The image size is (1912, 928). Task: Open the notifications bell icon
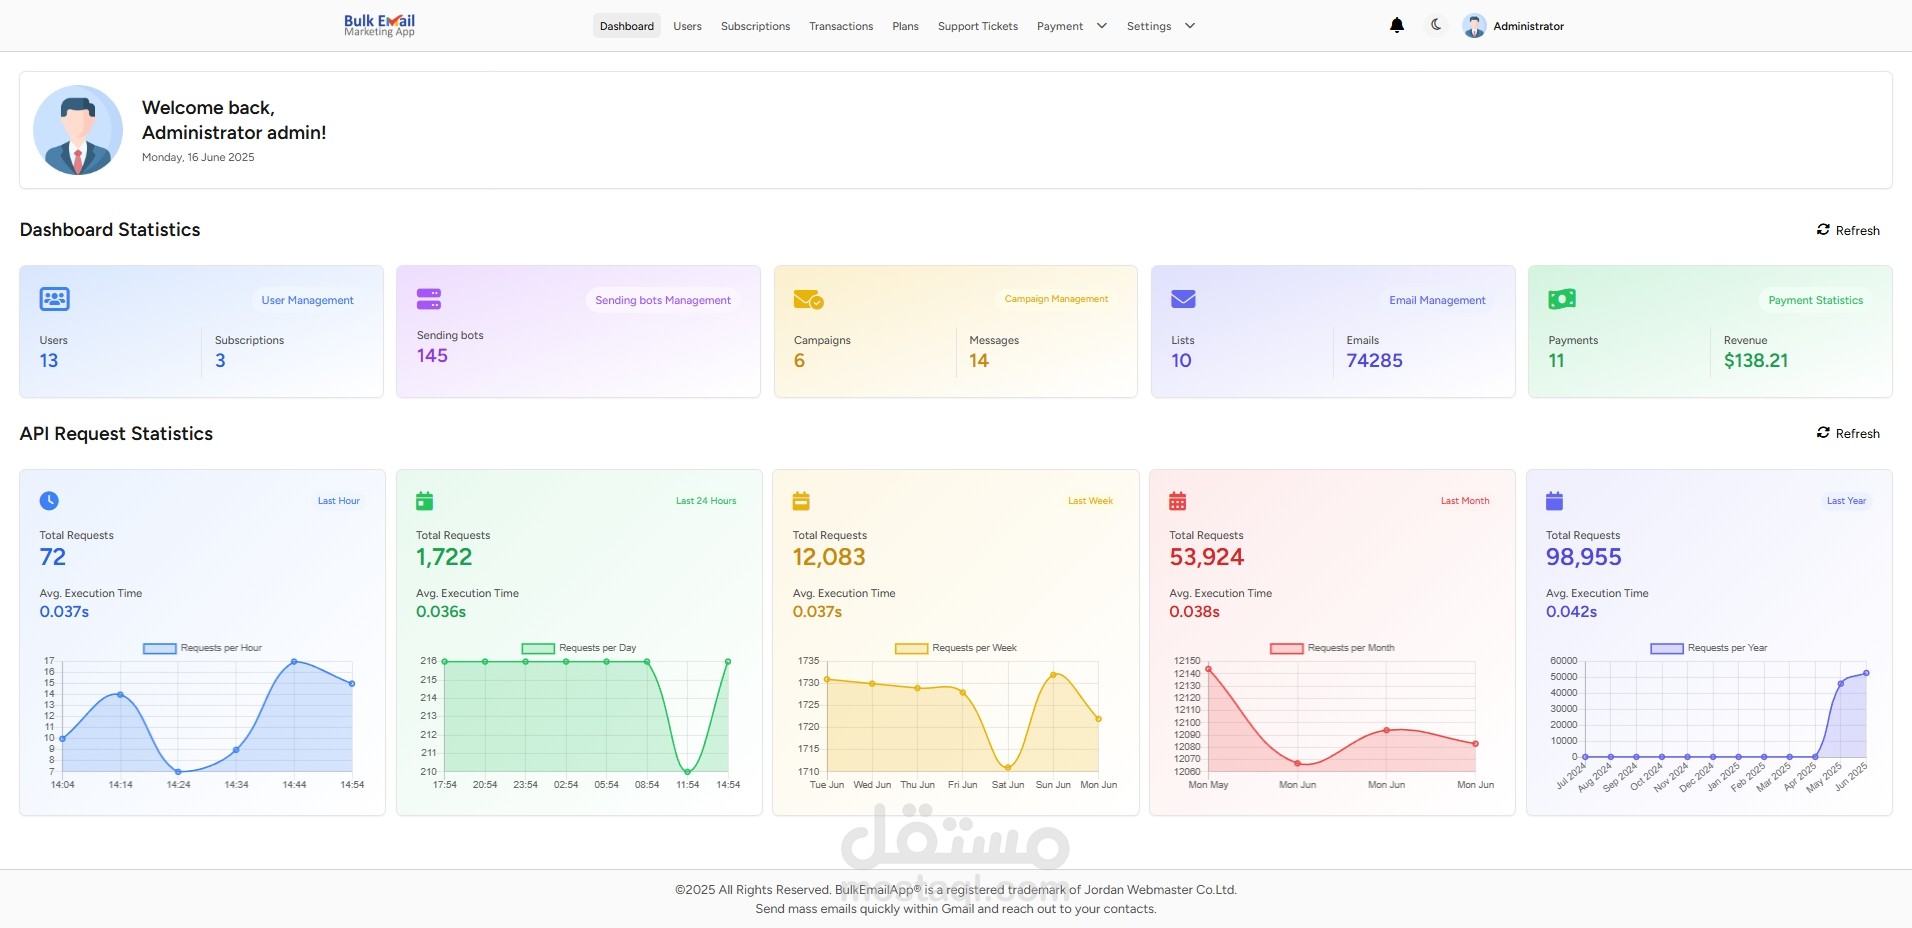click(1397, 26)
